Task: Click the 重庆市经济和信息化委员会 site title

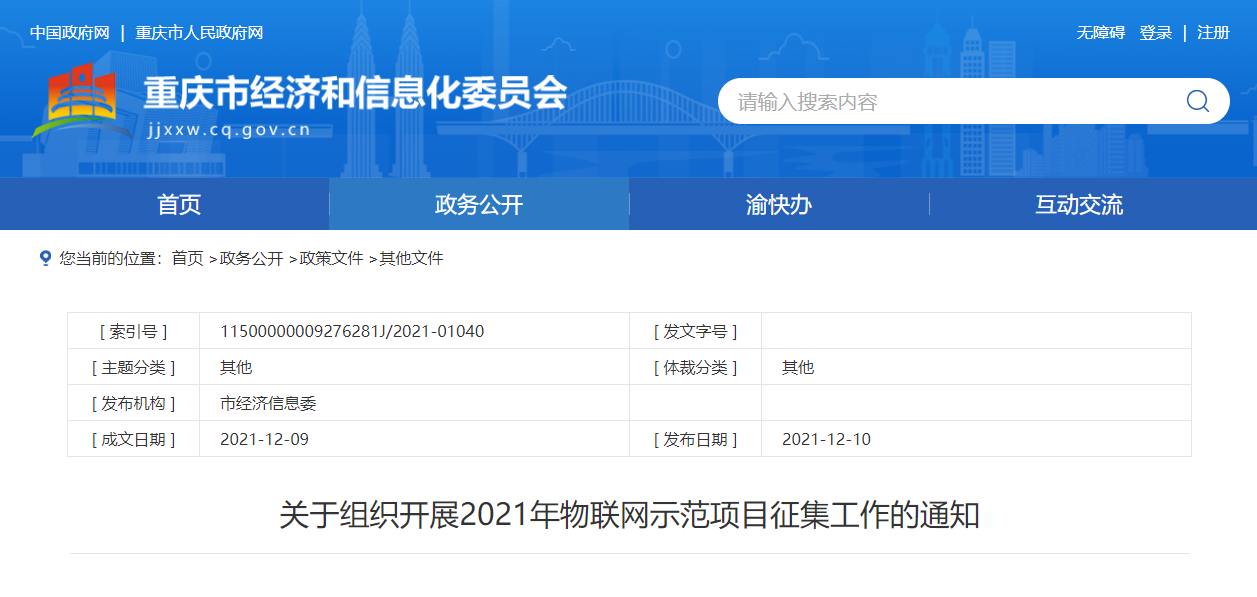Action: tap(355, 94)
